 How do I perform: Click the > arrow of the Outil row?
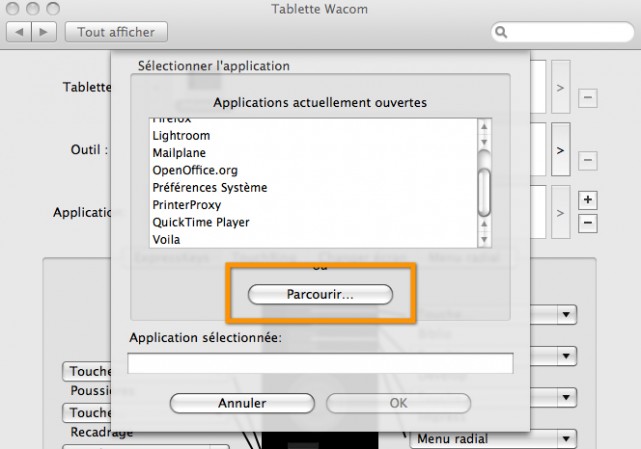pos(560,150)
